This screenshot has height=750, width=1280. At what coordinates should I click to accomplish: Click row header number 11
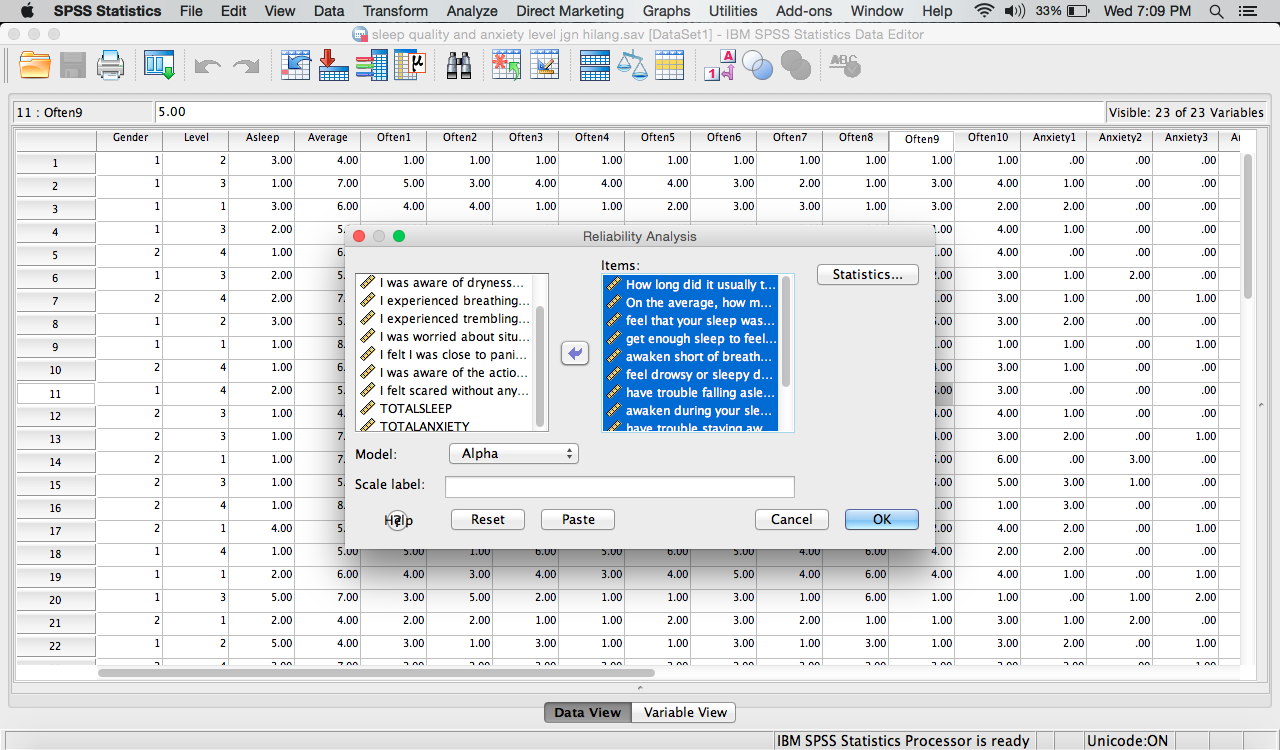(x=56, y=393)
